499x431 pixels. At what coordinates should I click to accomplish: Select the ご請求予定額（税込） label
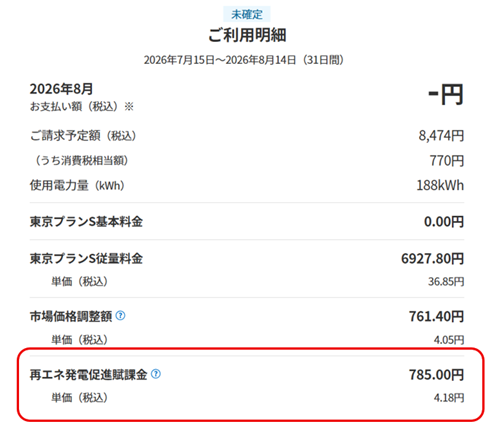click(x=83, y=136)
